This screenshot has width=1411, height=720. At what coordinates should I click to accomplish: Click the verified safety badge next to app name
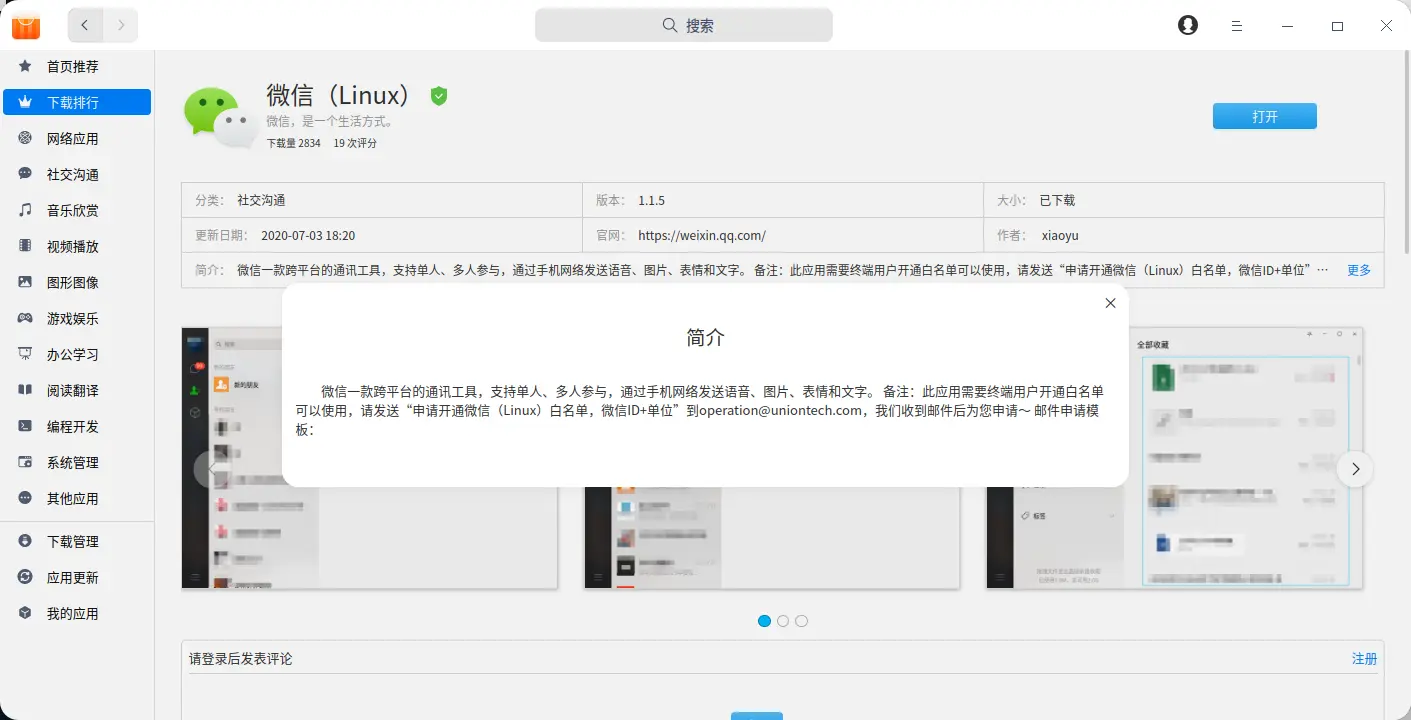pyautogui.click(x=438, y=96)
